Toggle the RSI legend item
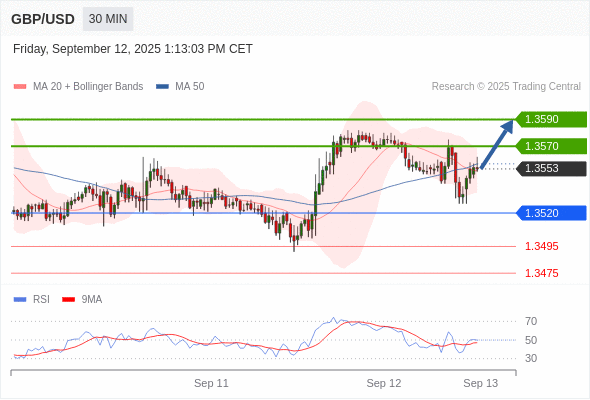The width and height of the screenshot is (590, 400). click(31, 300)
